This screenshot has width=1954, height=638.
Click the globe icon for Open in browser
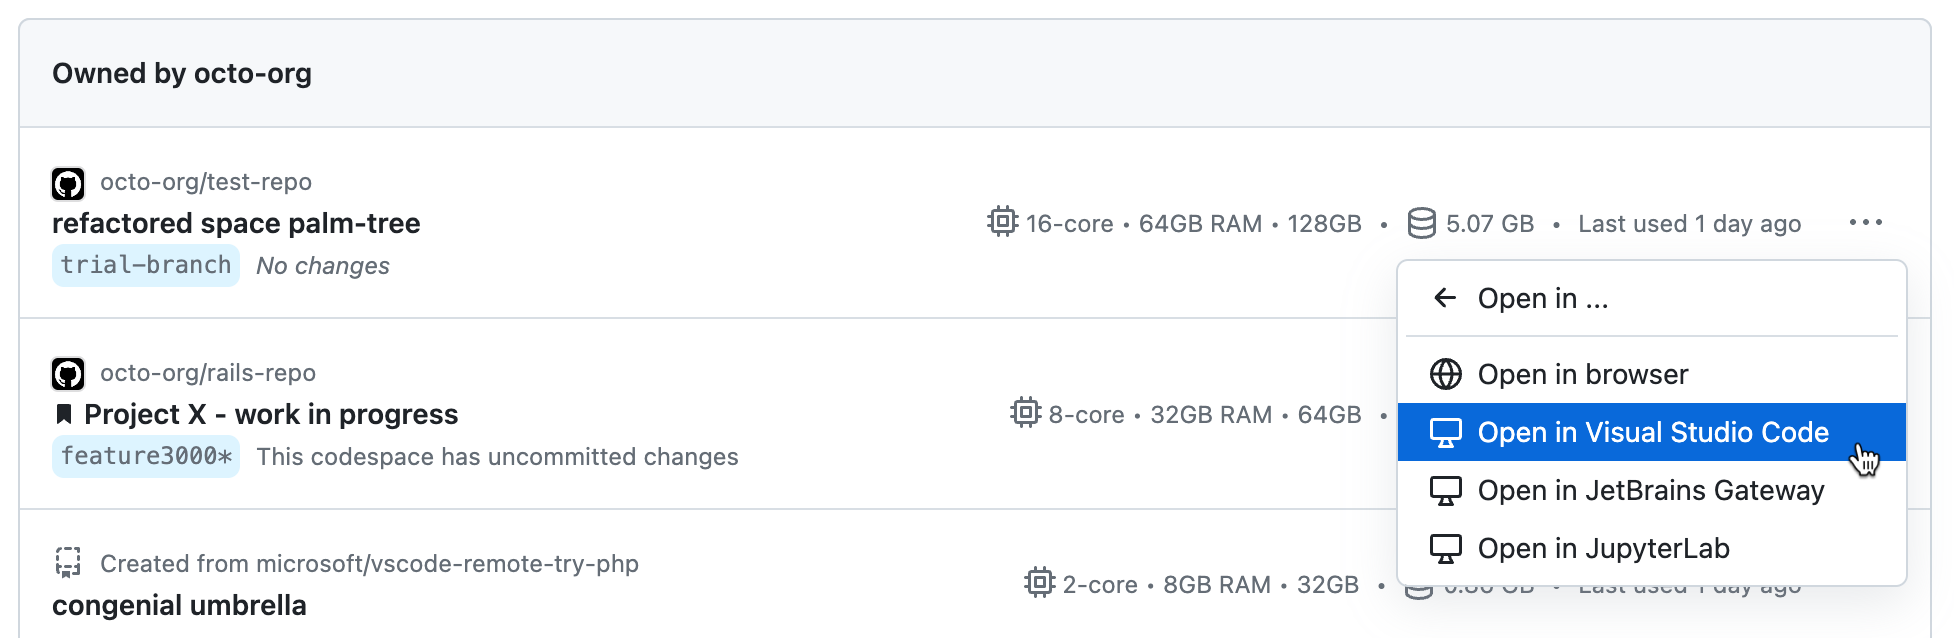pyautogui.click(x=1444, y=374)
